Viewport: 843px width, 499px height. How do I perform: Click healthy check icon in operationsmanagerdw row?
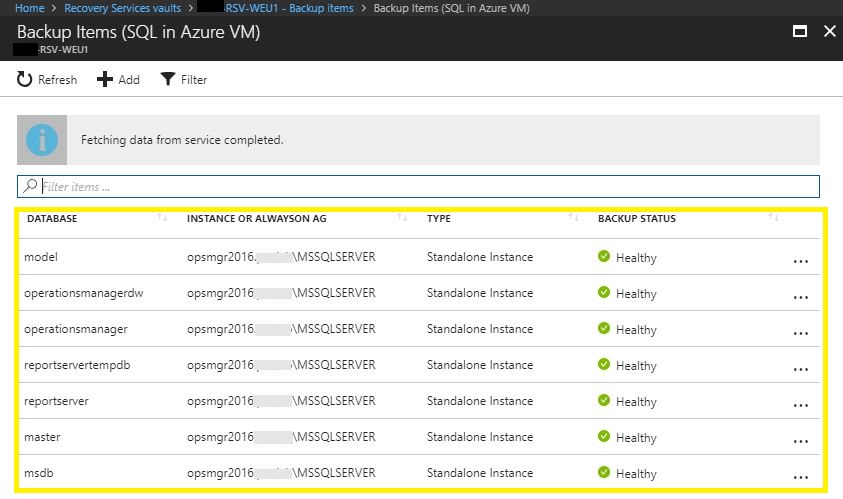(x=604, y=292)
